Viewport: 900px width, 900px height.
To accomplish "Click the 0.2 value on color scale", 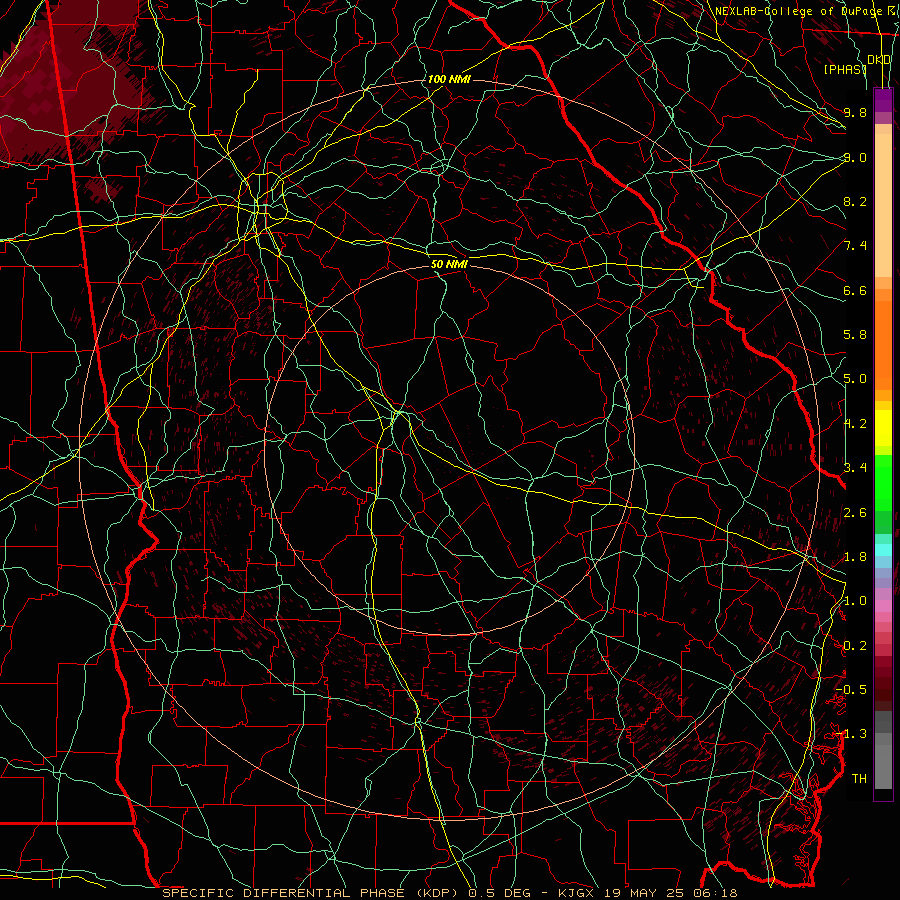I will [855, 646].
